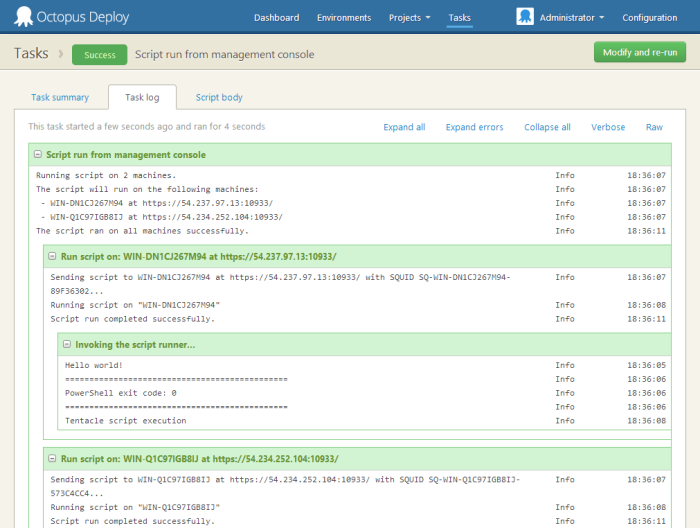The image size is (700, 528).
Task: Click the Expand all link
Action: click(x=404, y=128)
